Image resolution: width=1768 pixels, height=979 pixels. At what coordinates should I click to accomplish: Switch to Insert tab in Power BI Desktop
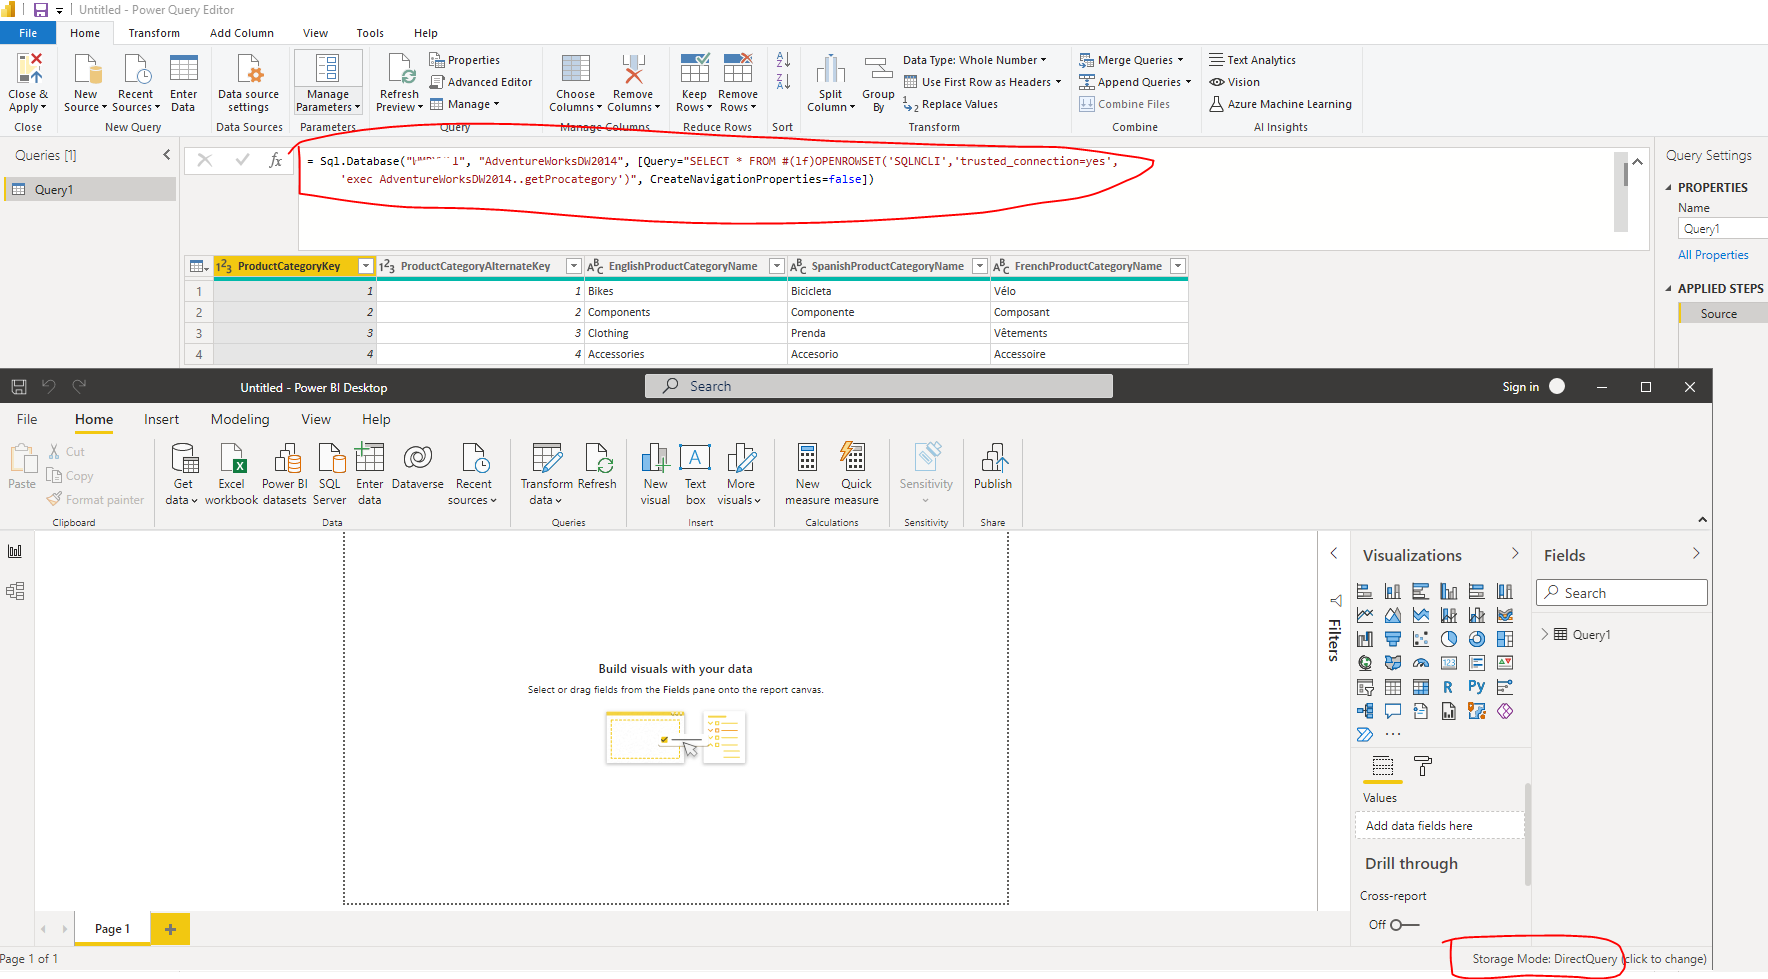coord(161,419)
